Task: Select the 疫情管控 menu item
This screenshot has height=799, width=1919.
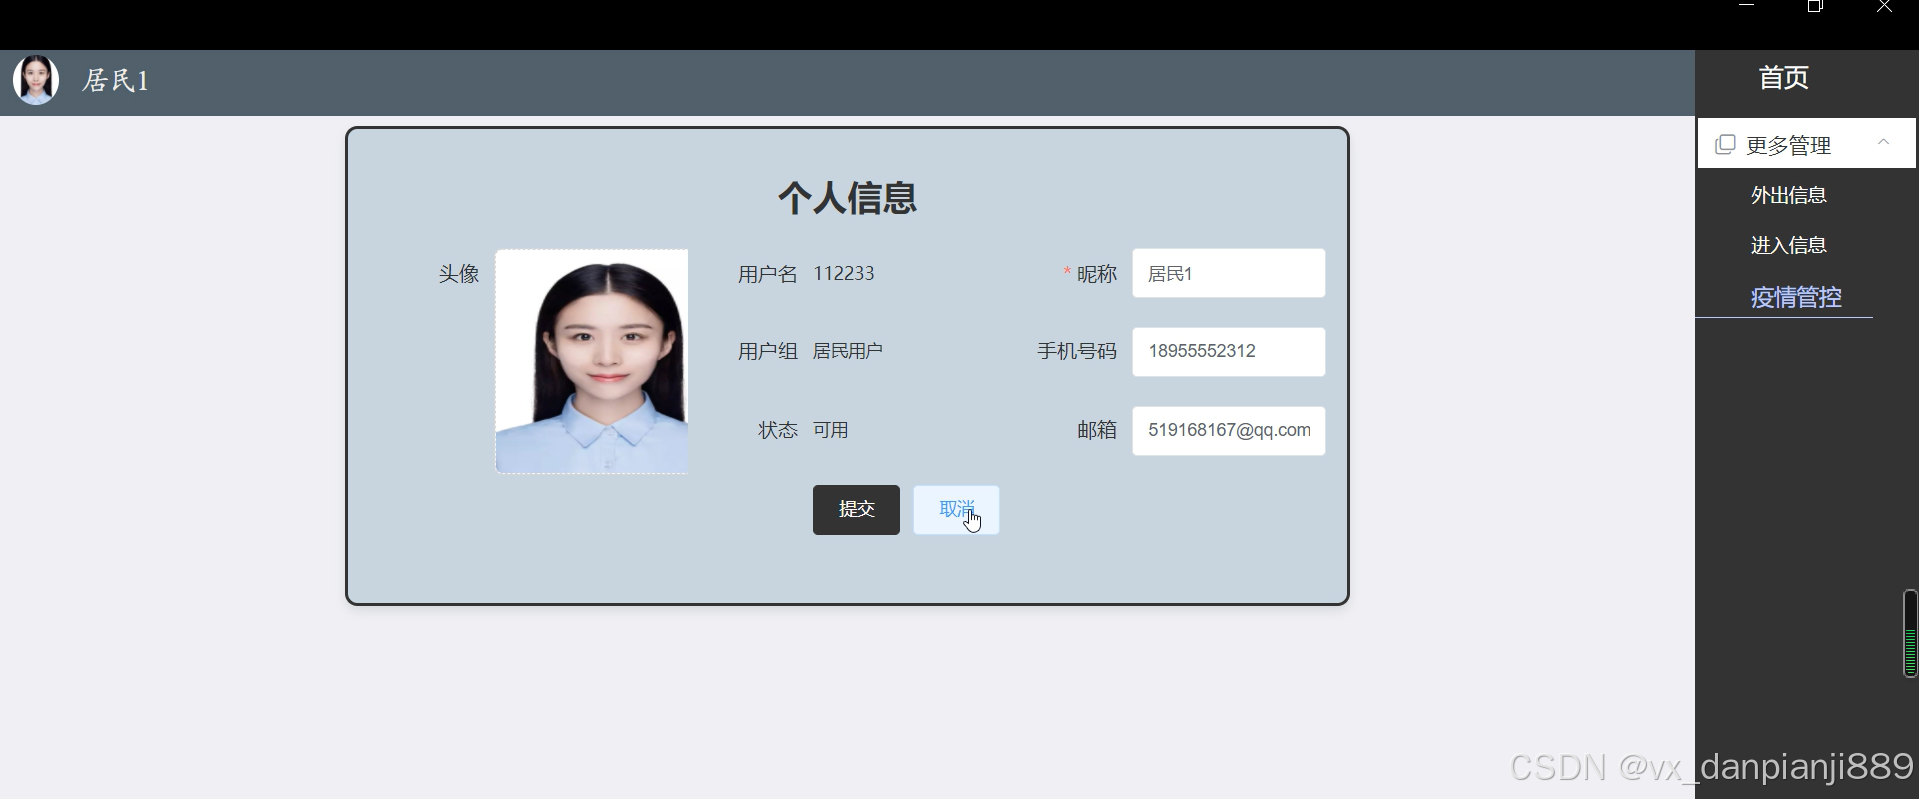Action: [1796, 297]
